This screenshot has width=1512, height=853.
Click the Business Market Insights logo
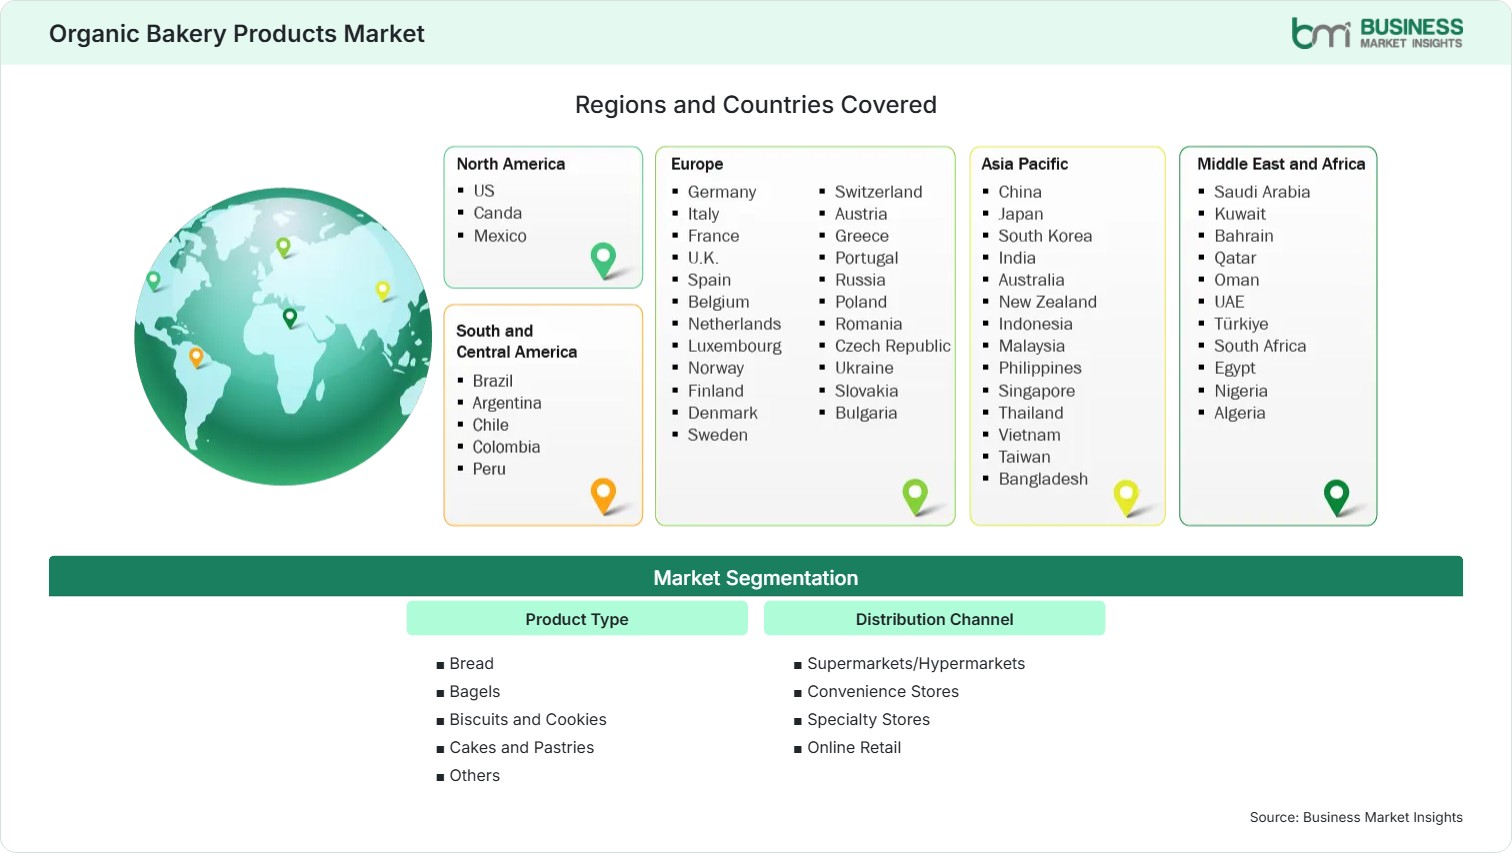pyautogui.click(x=1377, y=33)
